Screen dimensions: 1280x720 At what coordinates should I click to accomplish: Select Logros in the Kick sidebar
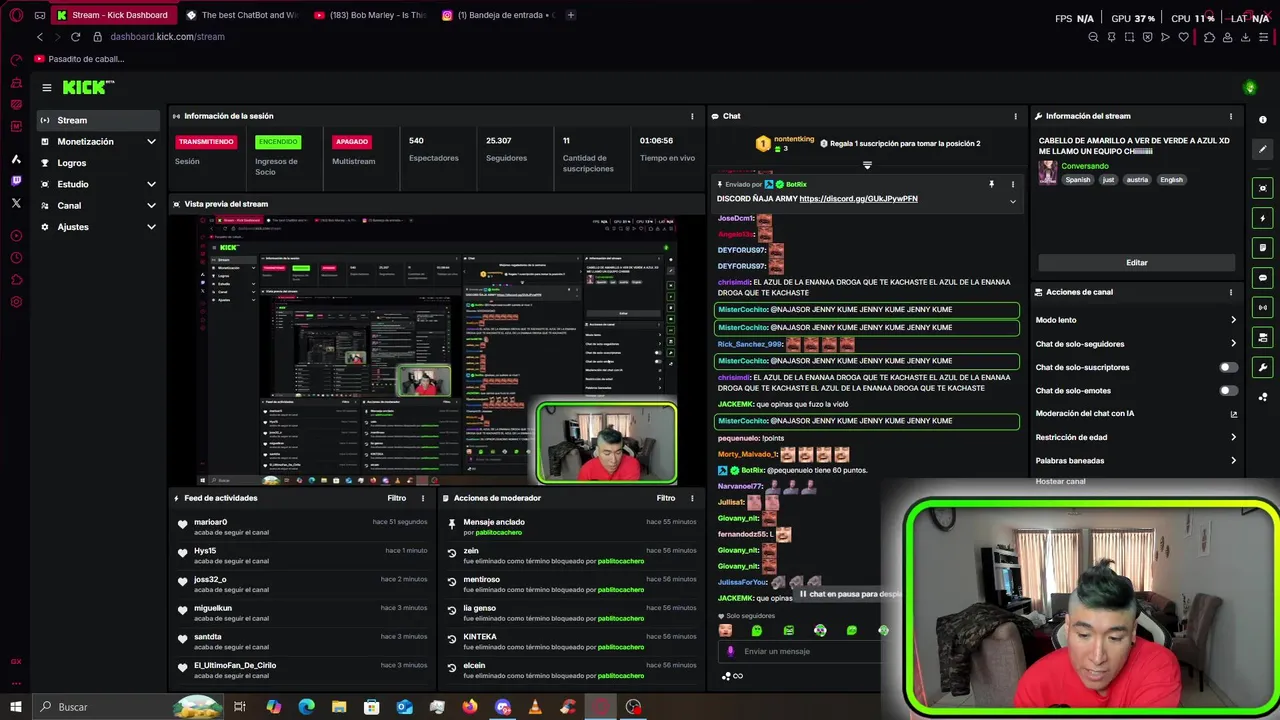coord(98,163)
